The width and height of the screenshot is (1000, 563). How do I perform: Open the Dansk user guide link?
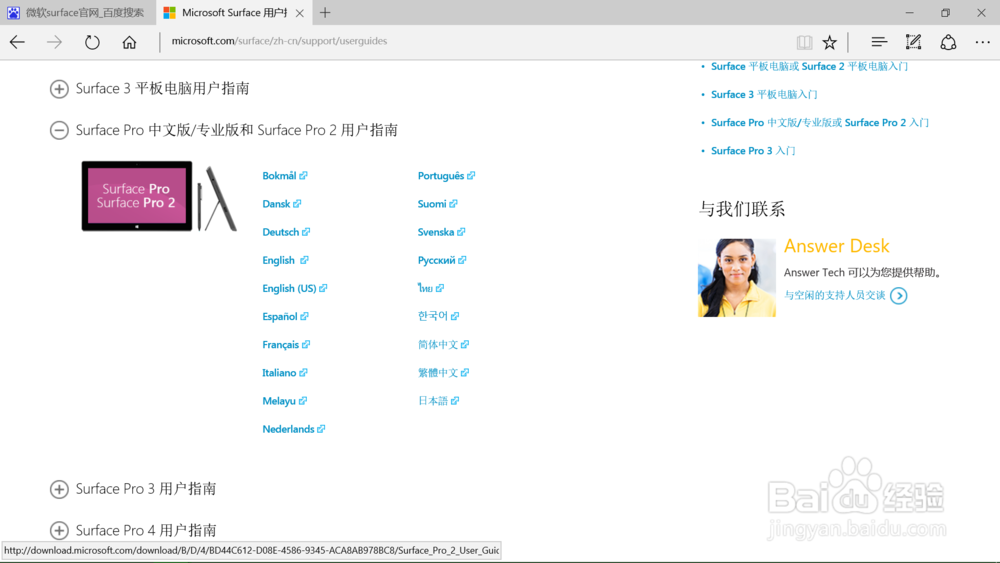click(x=281, y=204)
